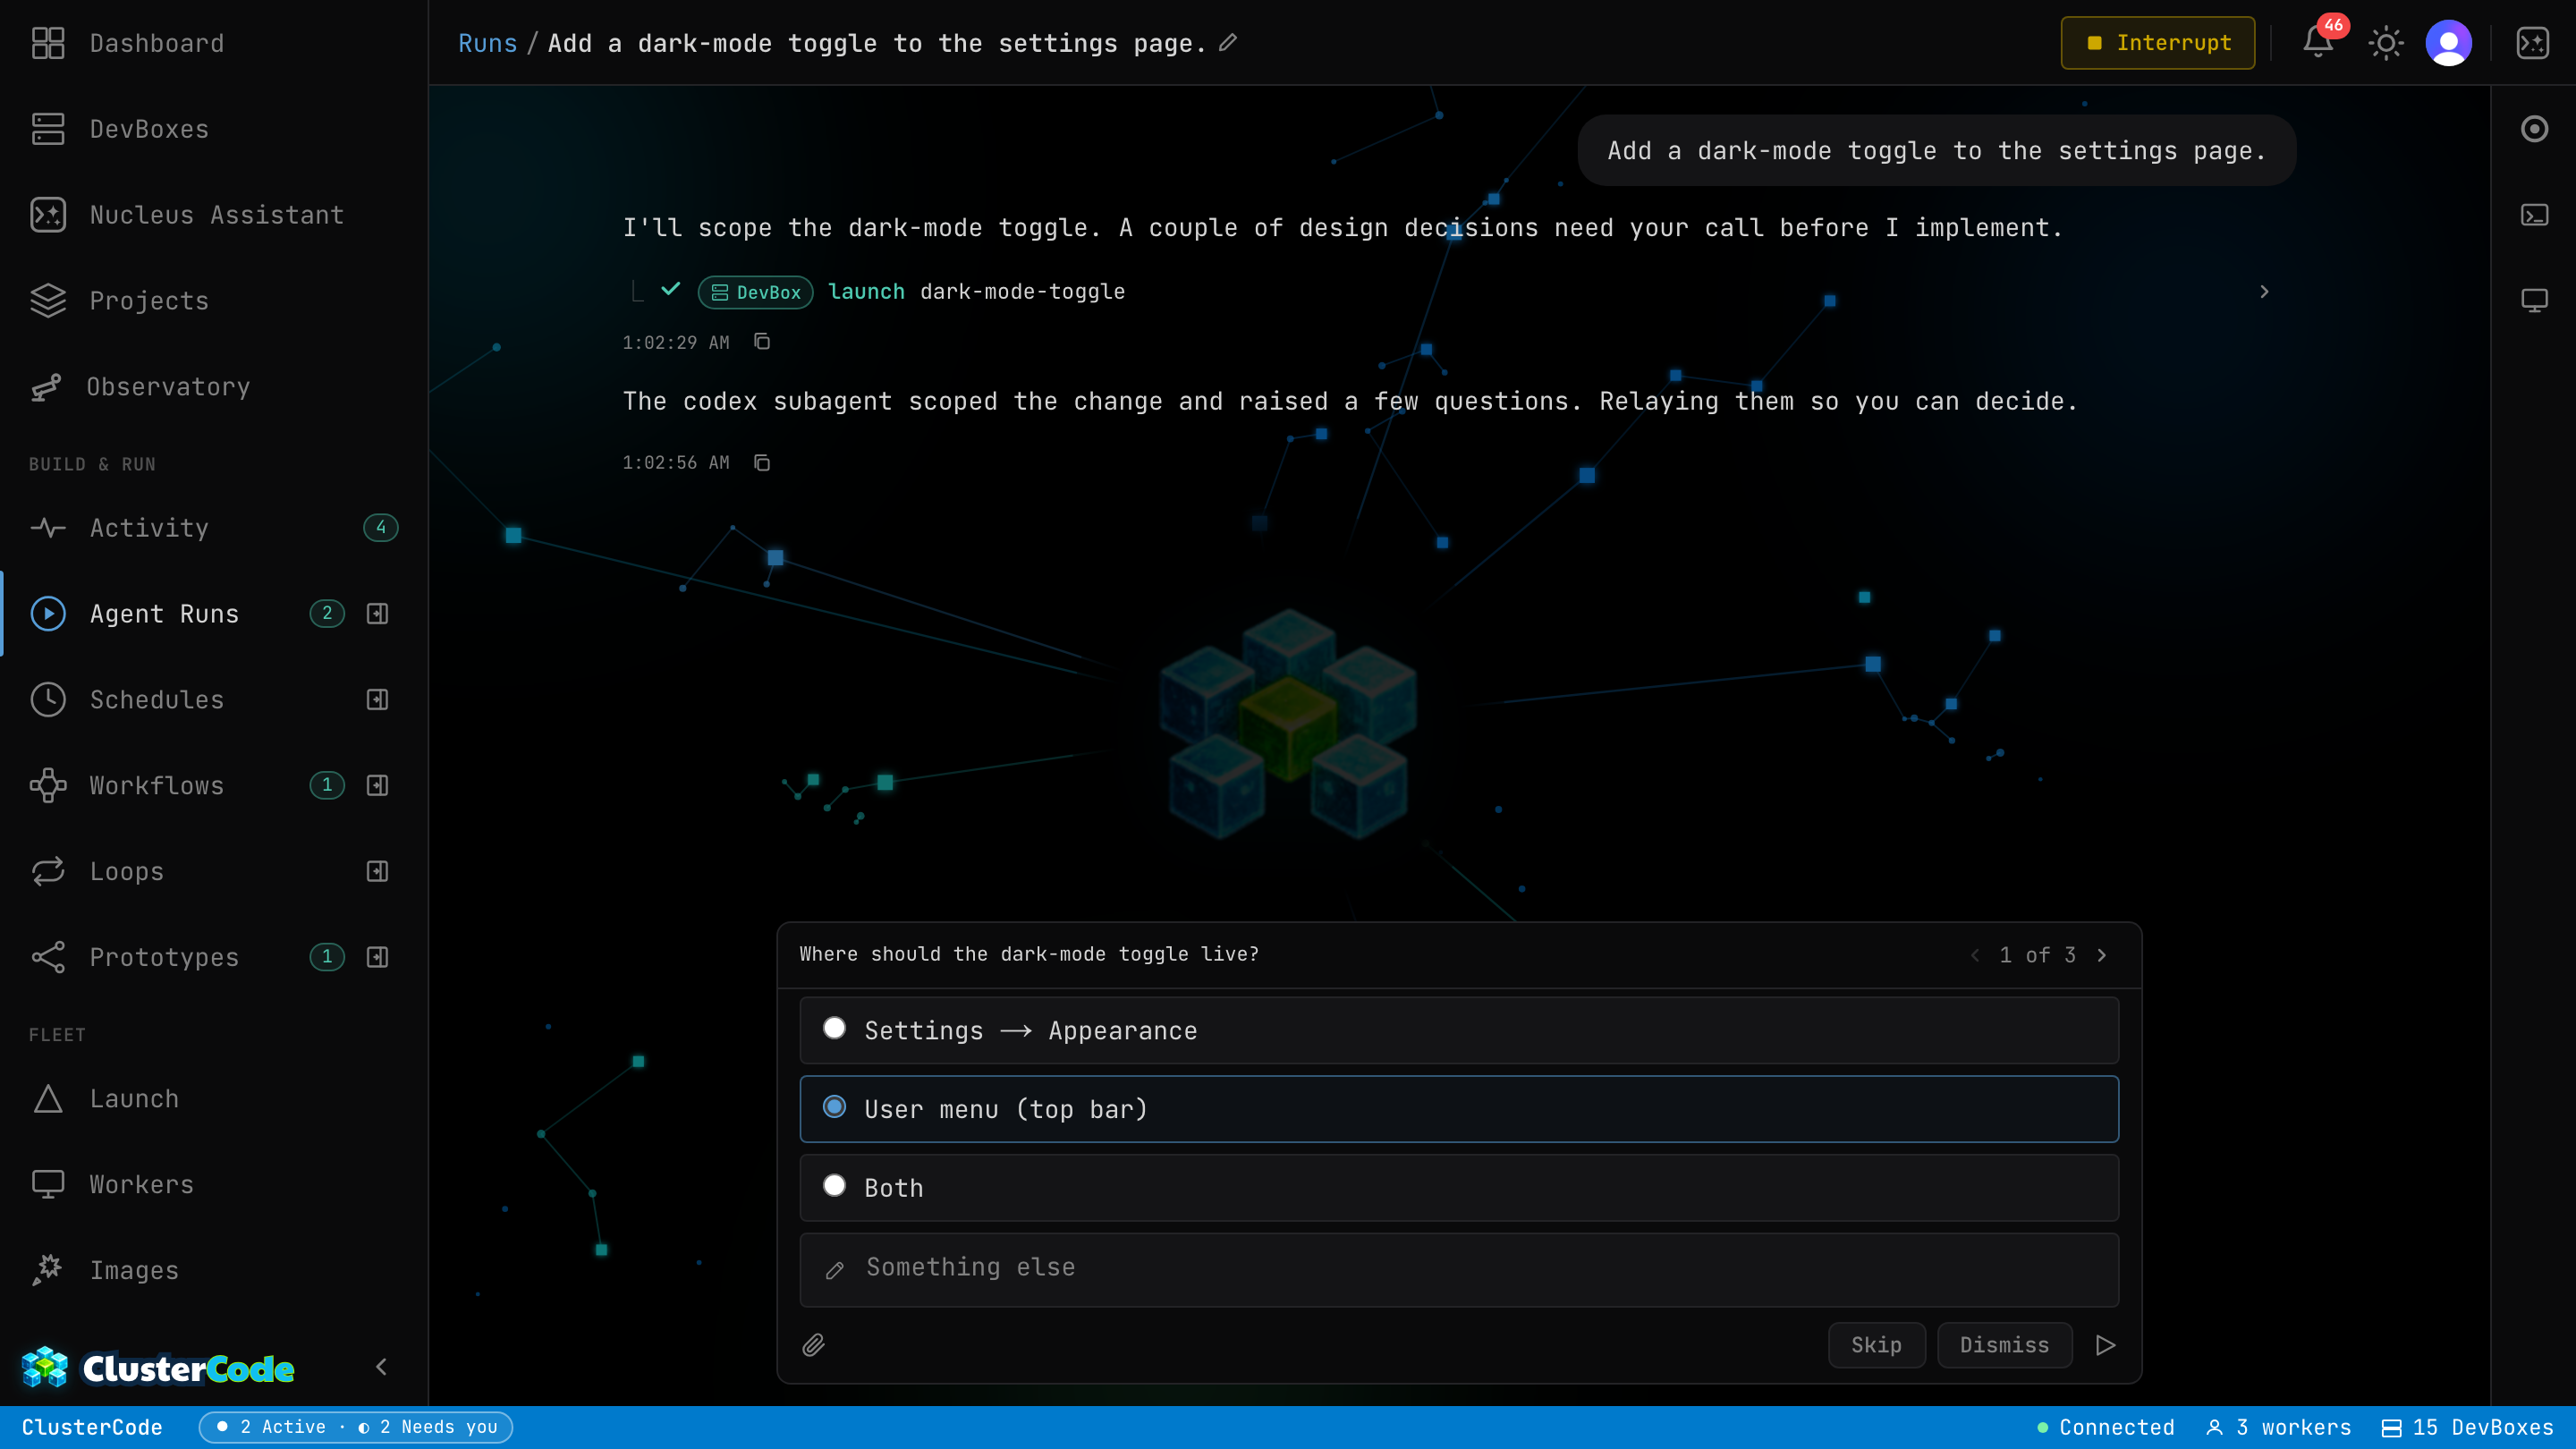Click the target circle icon in right rail
Image resolution: width=2576 pixels, height=1449 pixels.
2534,129
